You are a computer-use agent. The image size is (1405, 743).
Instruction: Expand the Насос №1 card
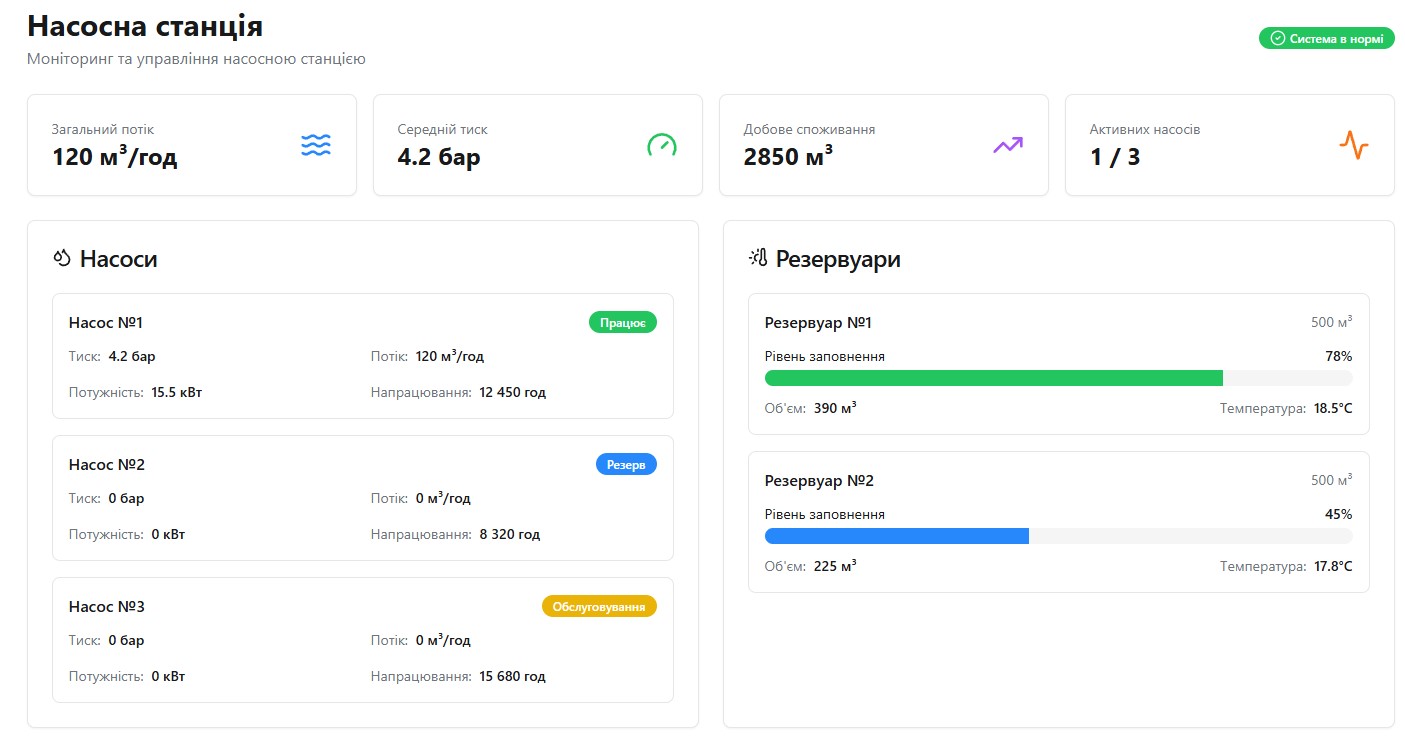click(x=363, y=356)
